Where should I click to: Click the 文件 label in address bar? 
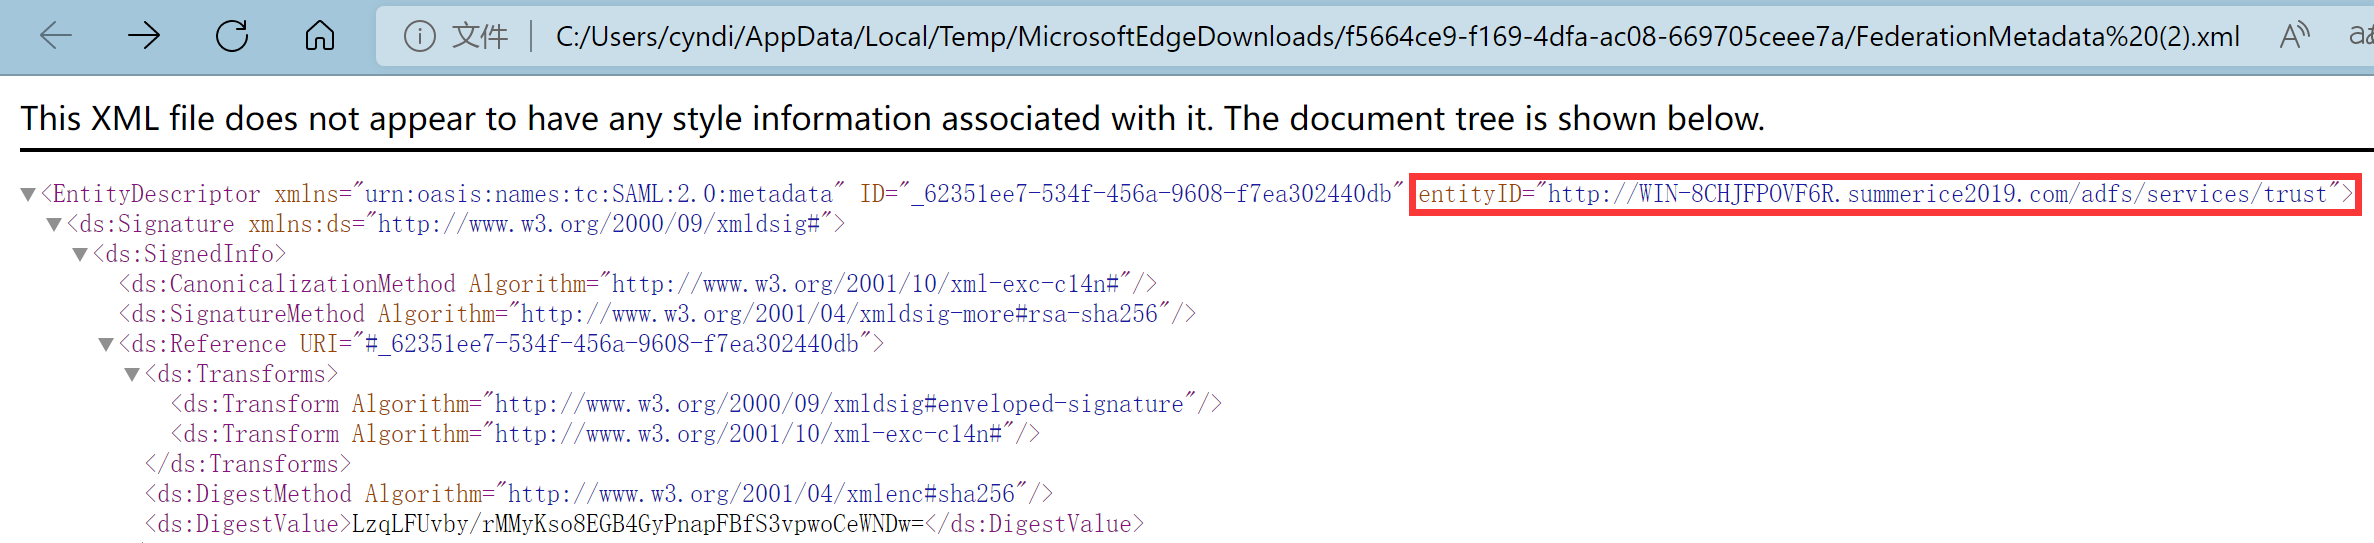point(480,37)
